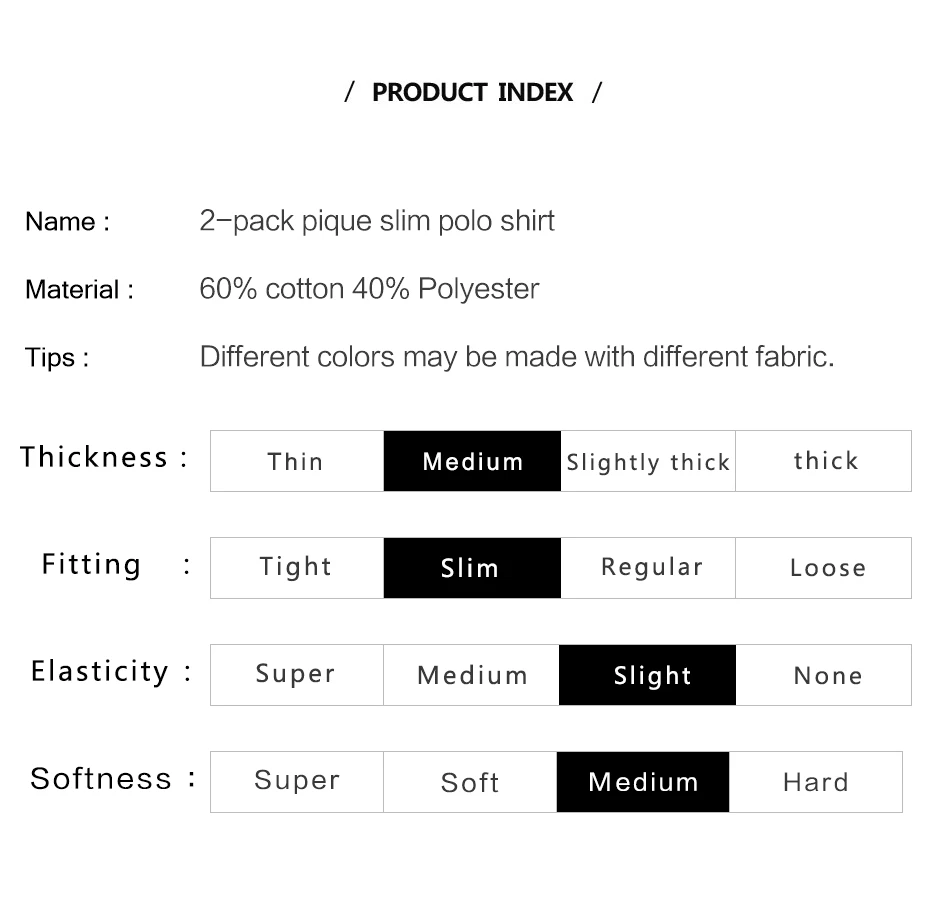
Task: Select the Thin thickness option
Action: pyautogui.click(x=296, y=461)
